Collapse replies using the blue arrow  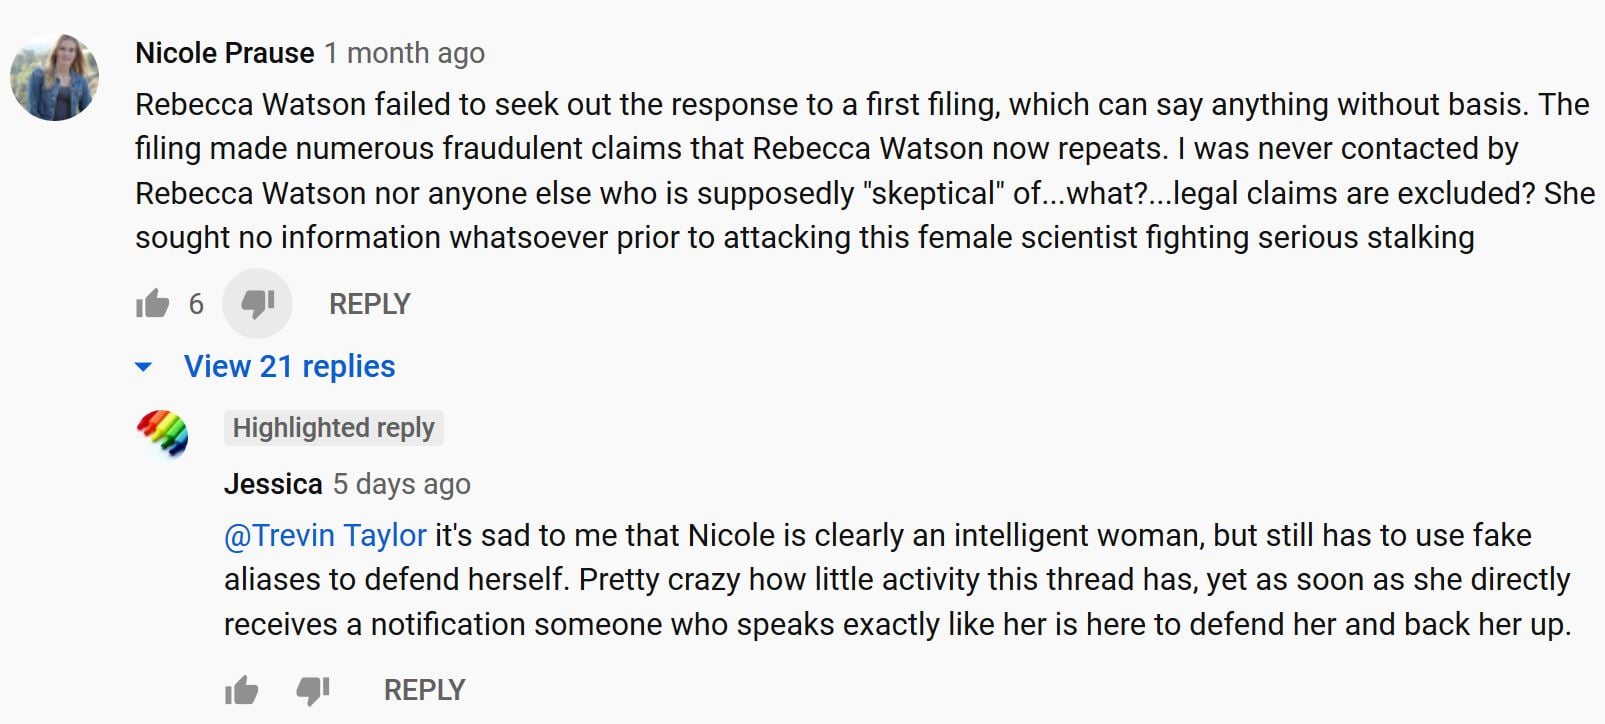(x=144, y=367)
